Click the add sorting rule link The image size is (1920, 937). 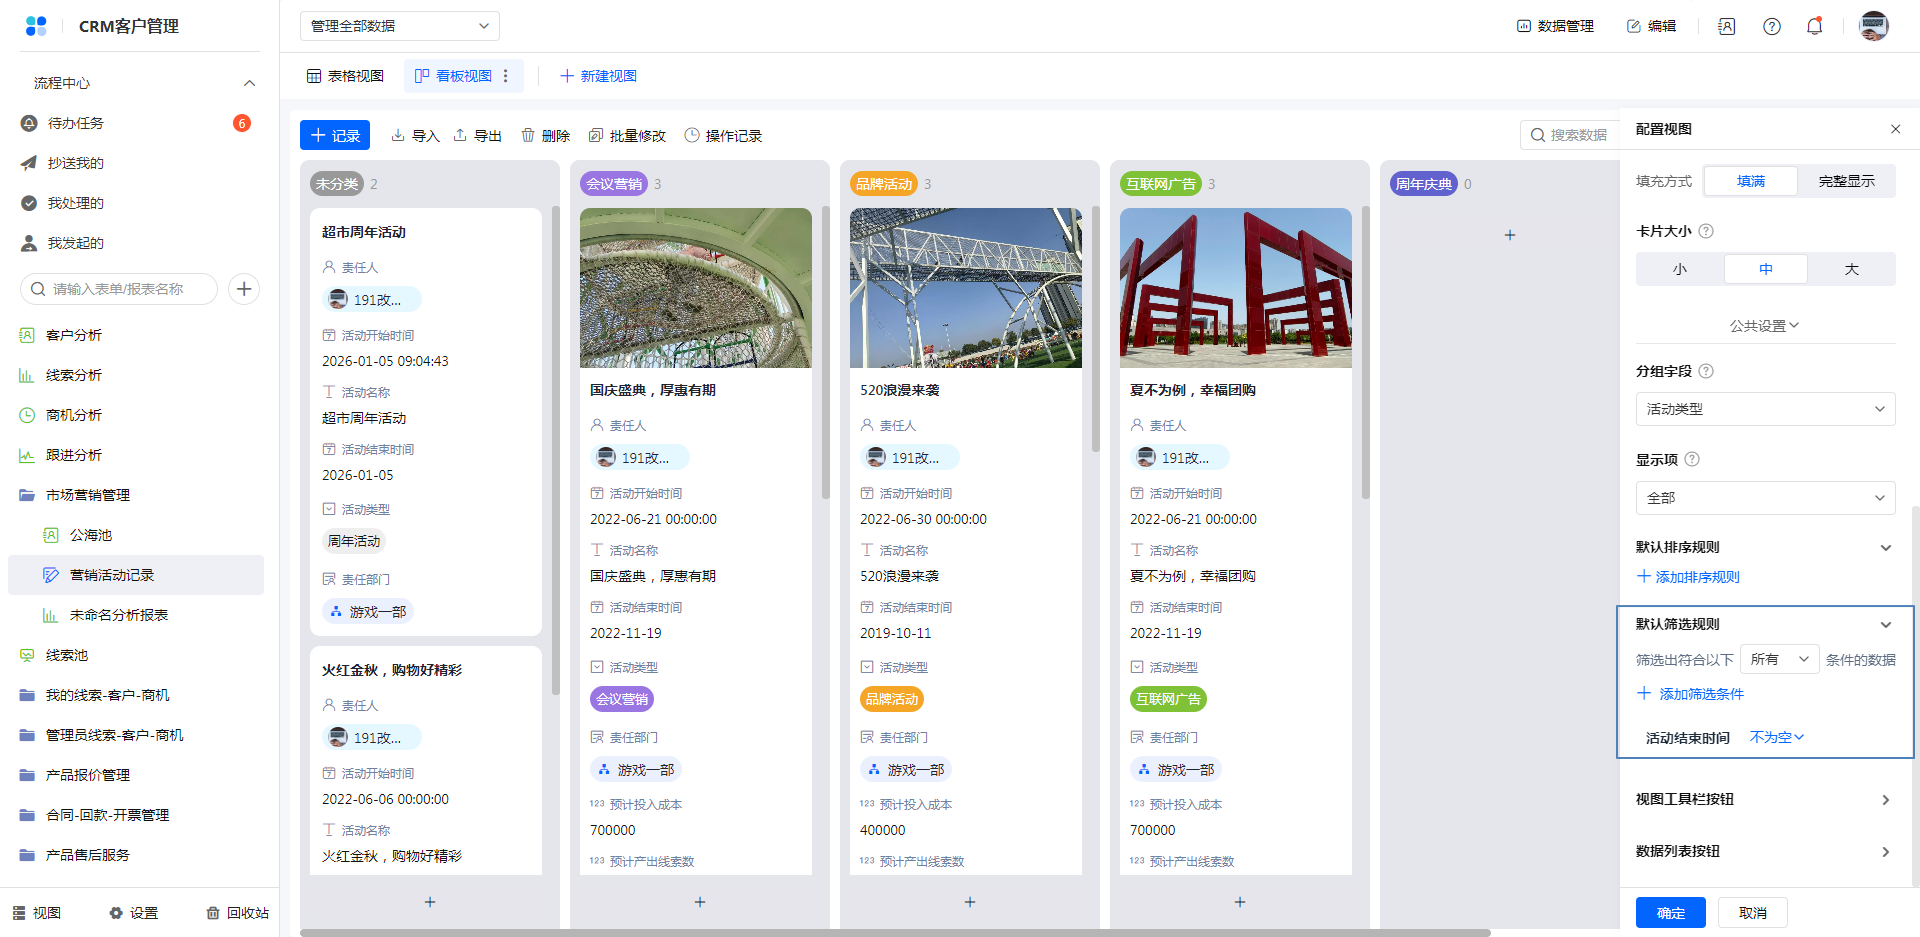pyautogui.click(x=1688, y=577)
